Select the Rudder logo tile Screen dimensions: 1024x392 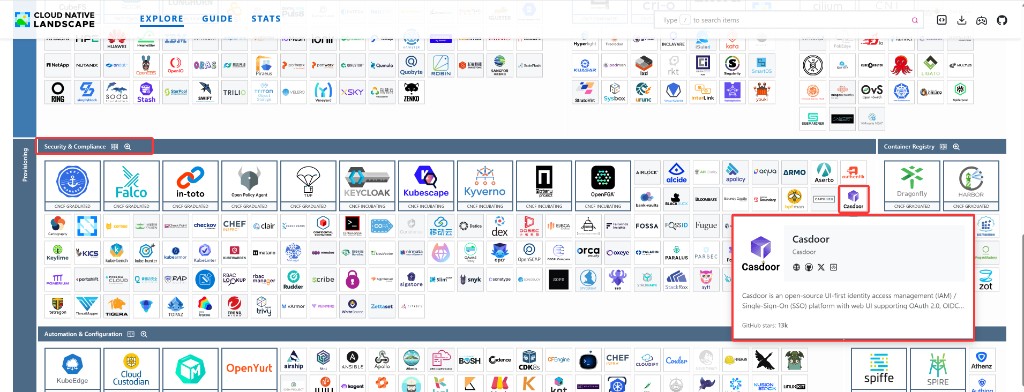[293, 280]
